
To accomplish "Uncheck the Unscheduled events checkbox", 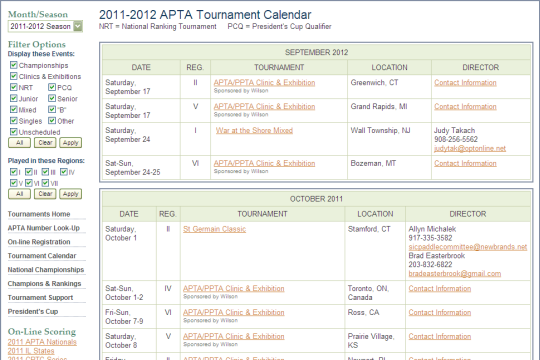I will pyautogui.click(x=13, y=132).
